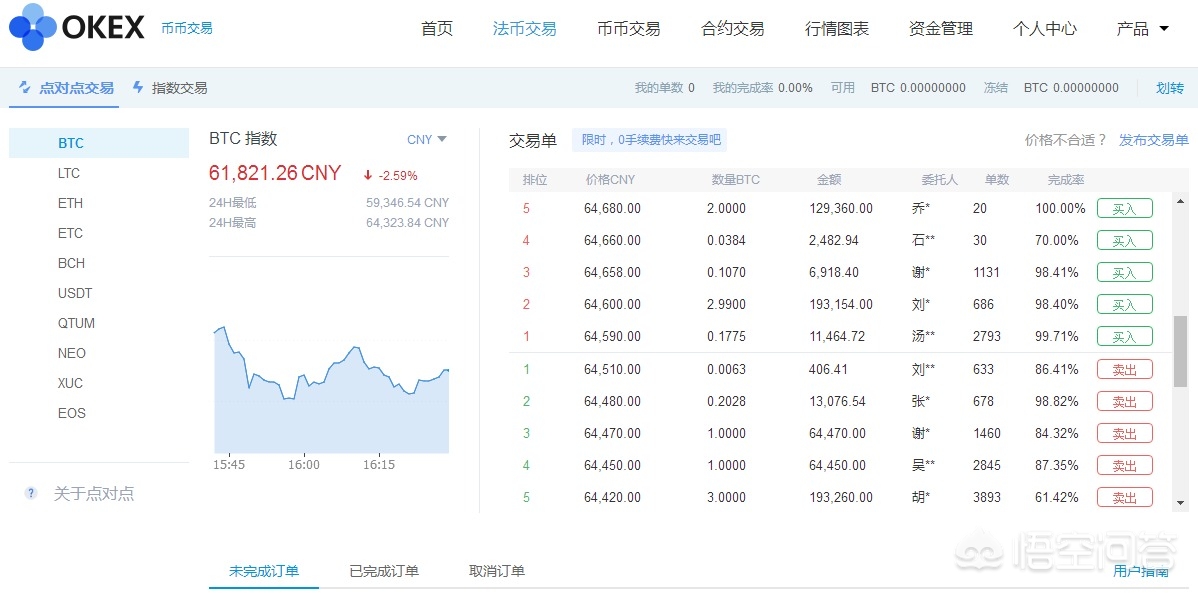Click the 点对点交易 tab icon
The width and height of the screenshot is (1198, 593).
coord(25,88)
